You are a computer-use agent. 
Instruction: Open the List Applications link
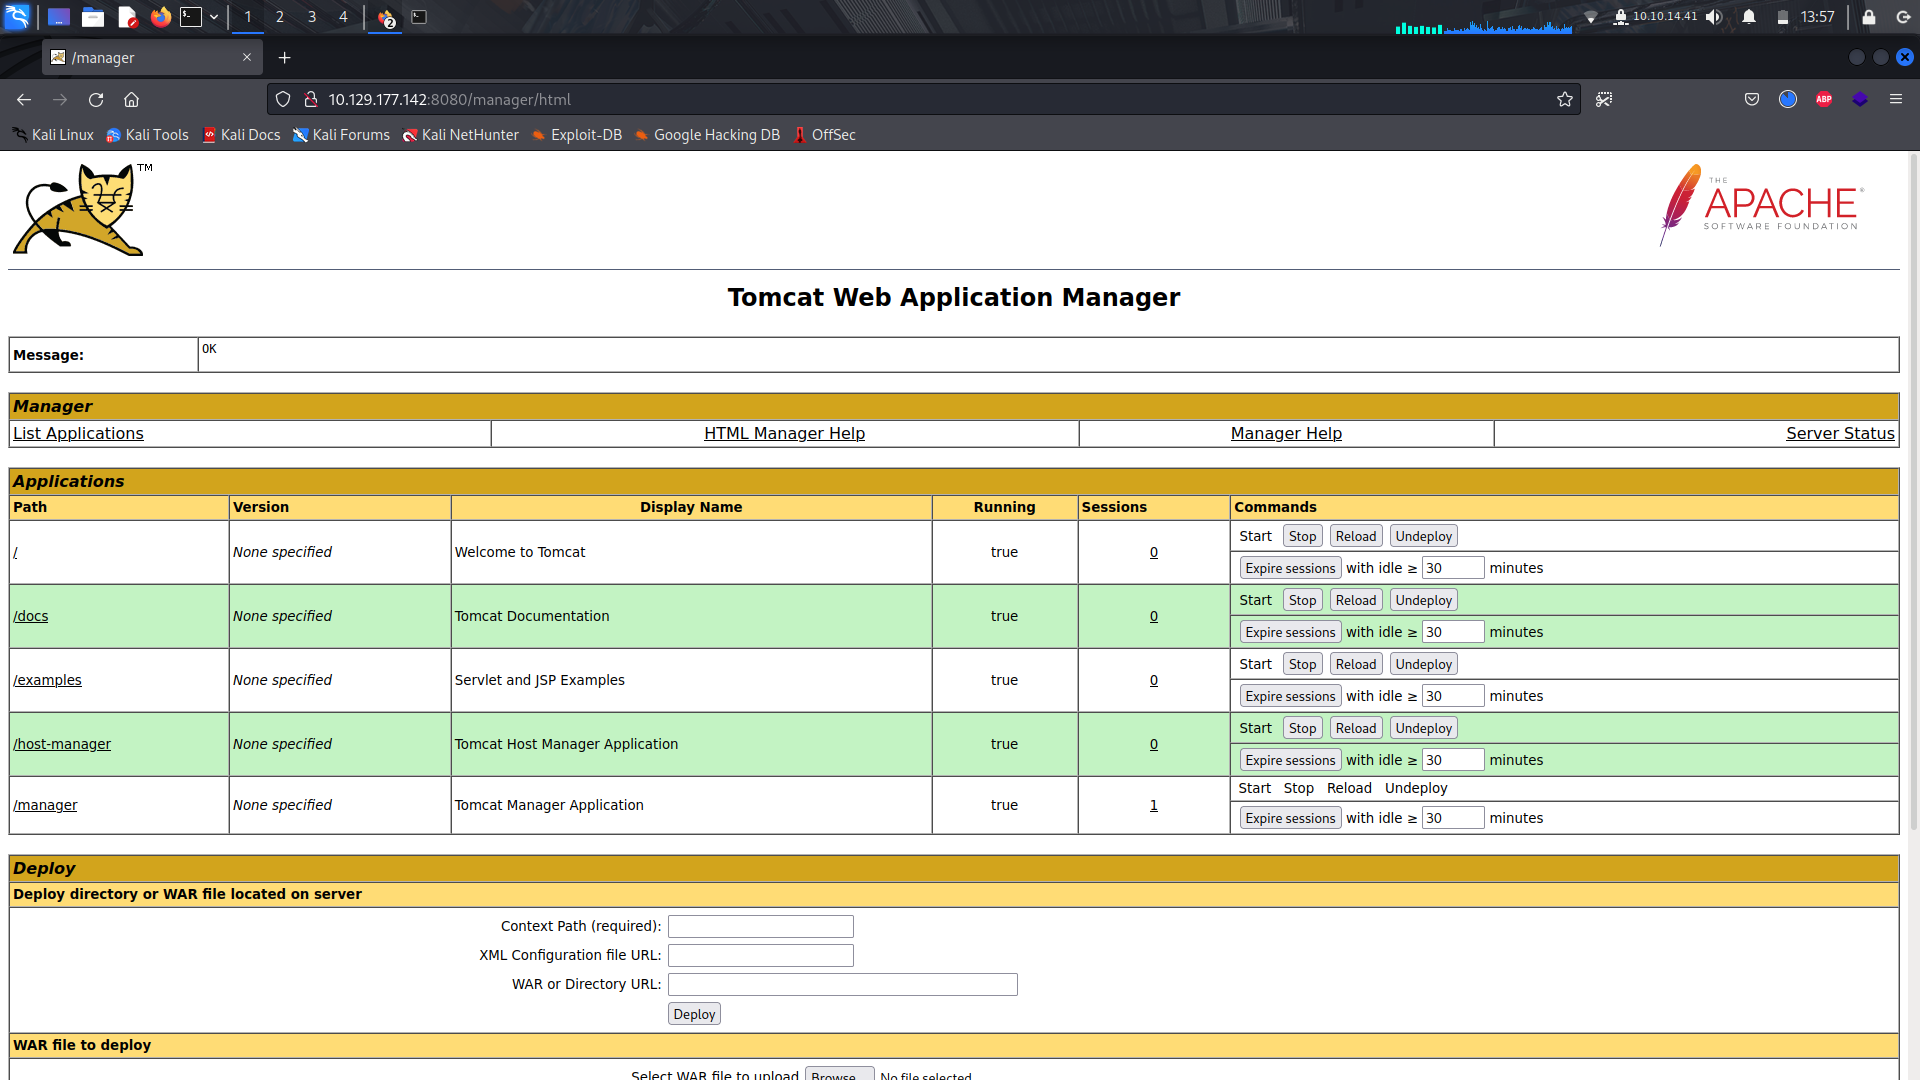click(x=77, y=433)
